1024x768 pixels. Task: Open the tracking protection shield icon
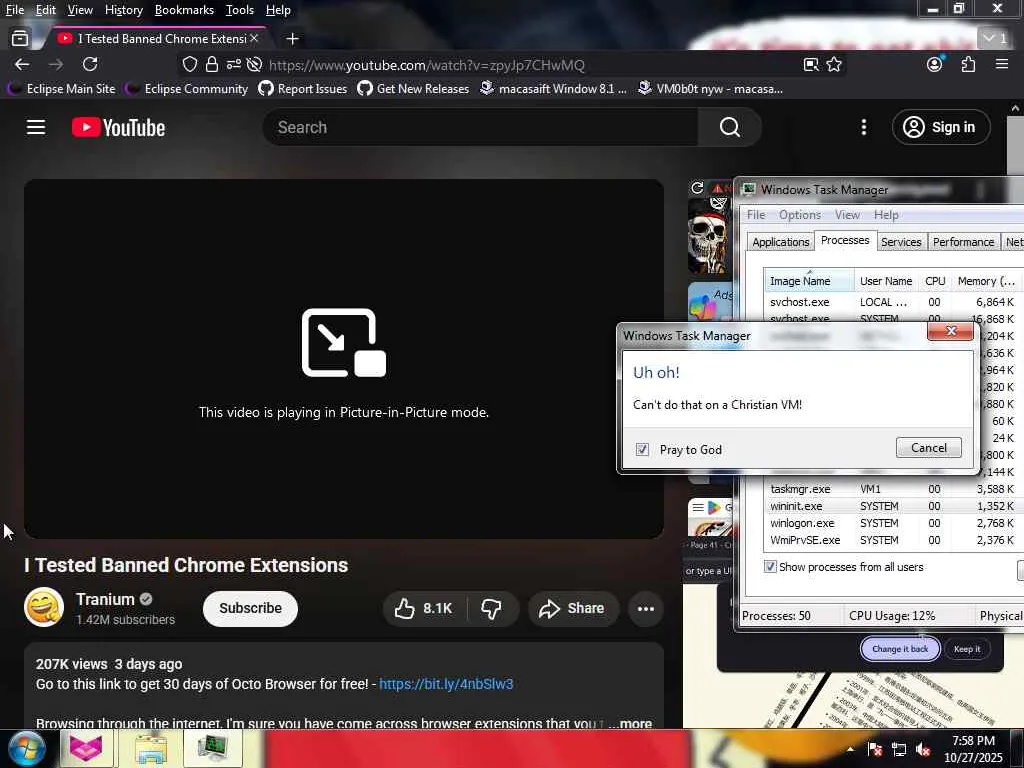[189, 64]
